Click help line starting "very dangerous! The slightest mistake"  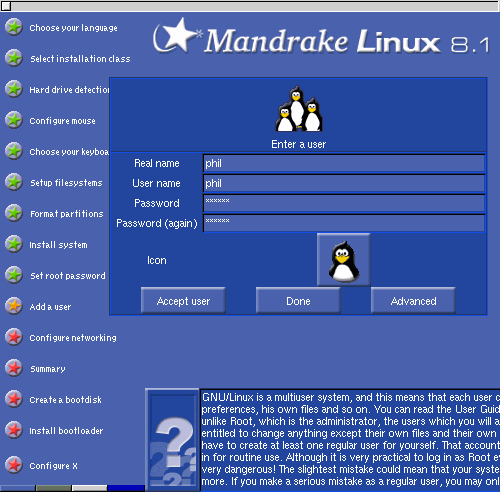point(351,469)
